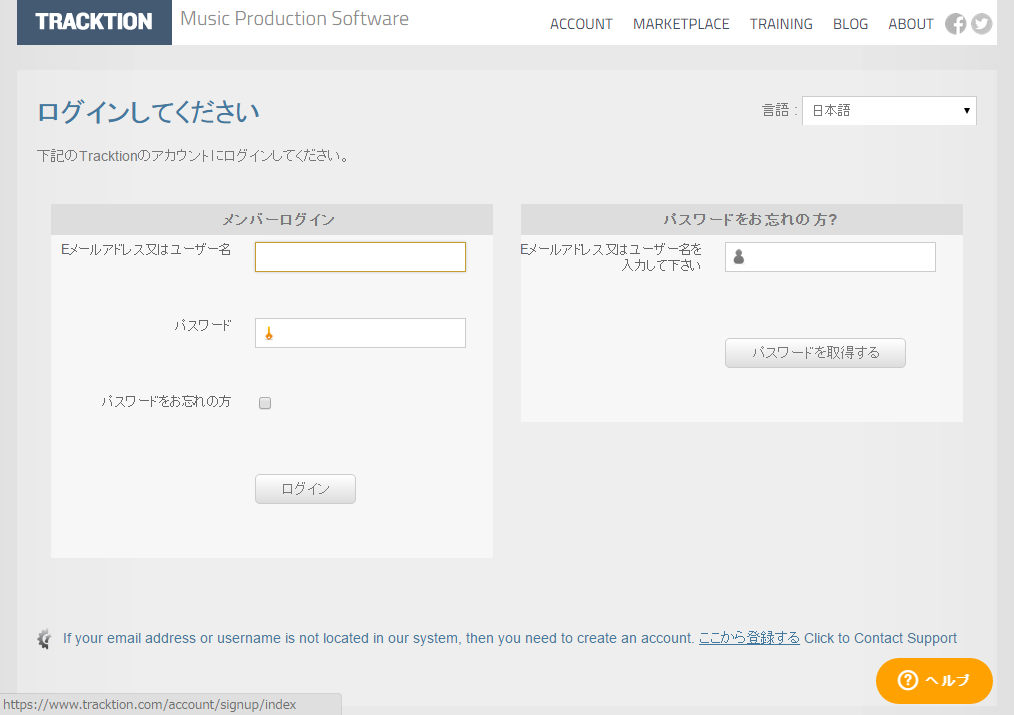Focus the password recovery email field

830,257
